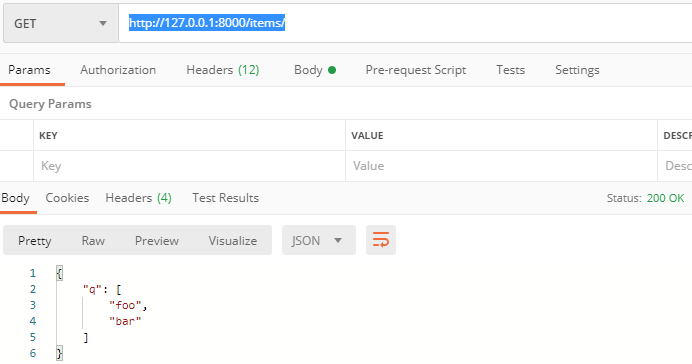
Task: Open the GET method dropdown
Action: point(61,23)
